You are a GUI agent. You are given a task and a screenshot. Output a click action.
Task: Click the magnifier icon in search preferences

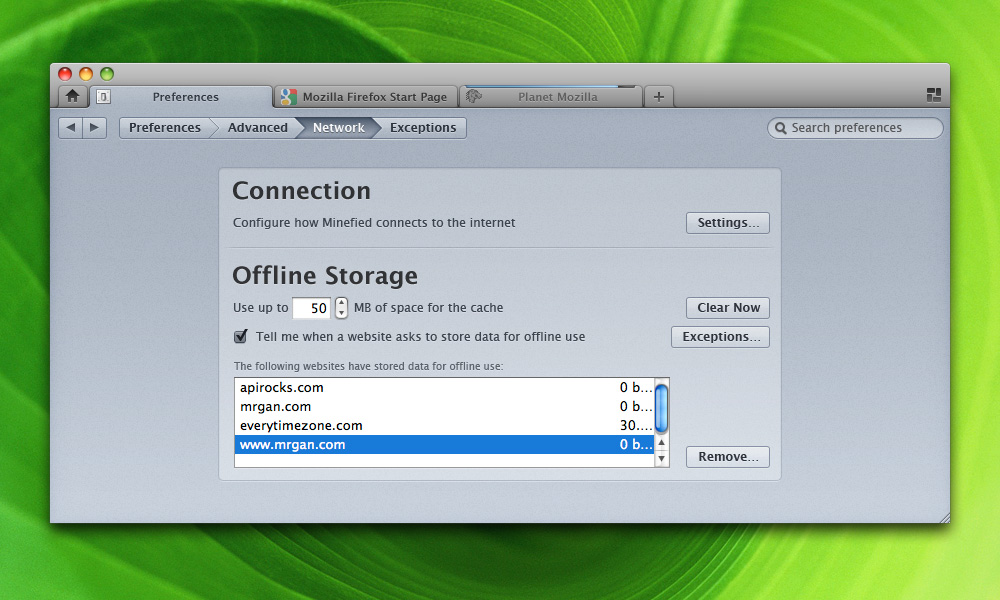click(780, 128)
